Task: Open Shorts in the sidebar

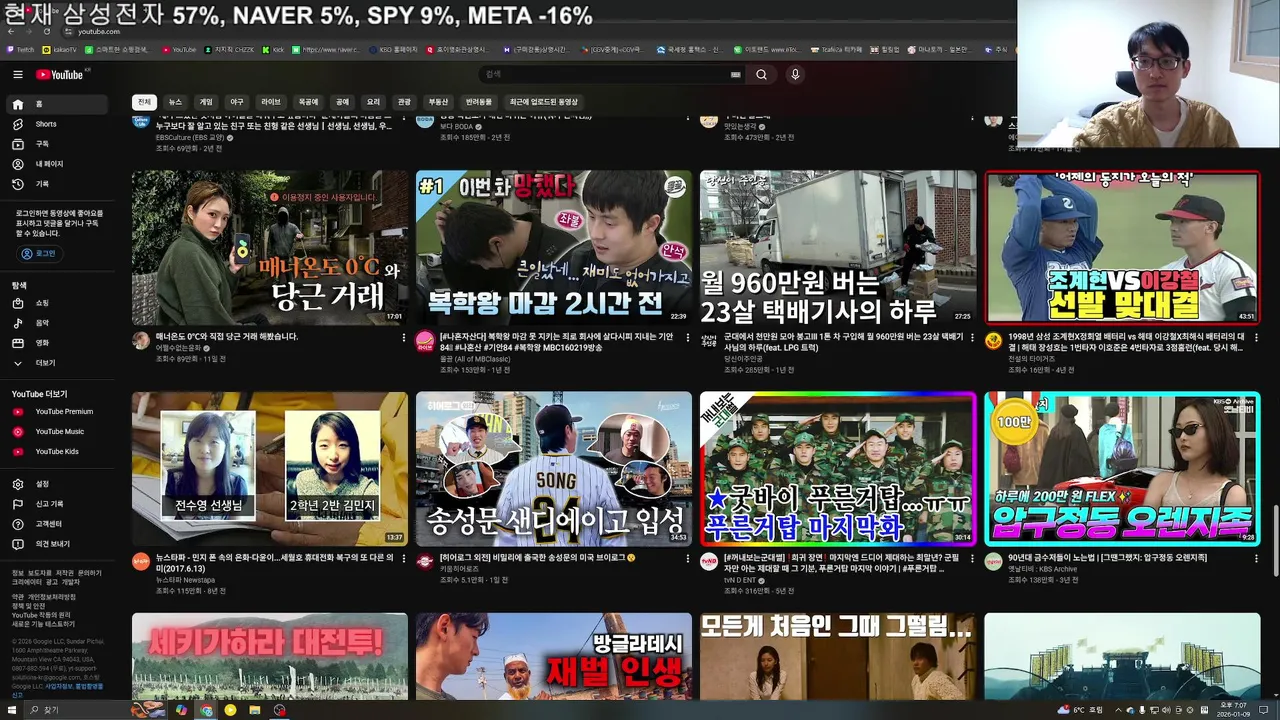Action: pyautogui.click(x=58, y=124)
